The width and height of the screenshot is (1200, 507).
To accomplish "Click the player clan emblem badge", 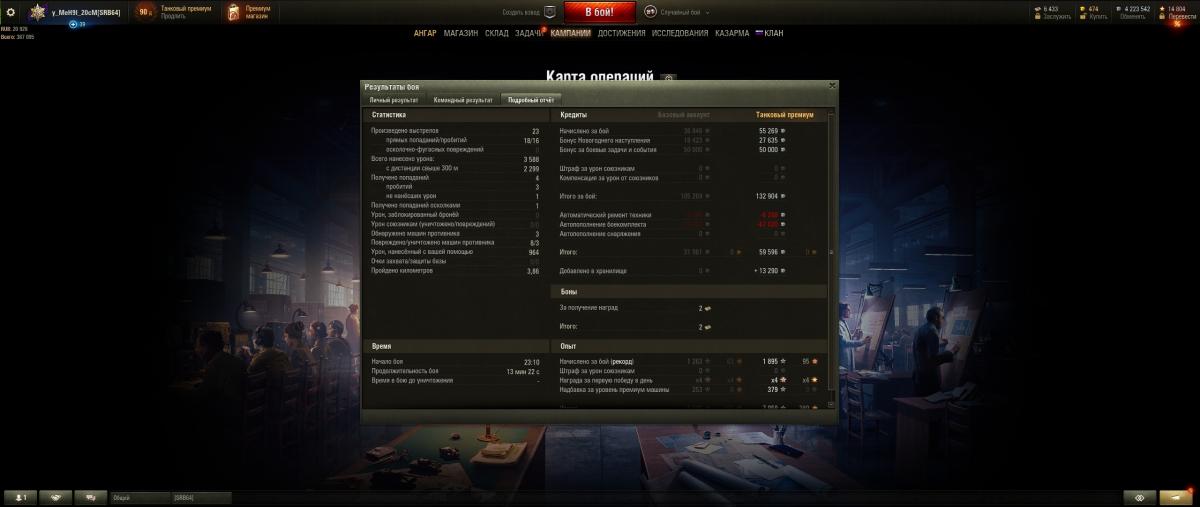I will pos(38,12).
